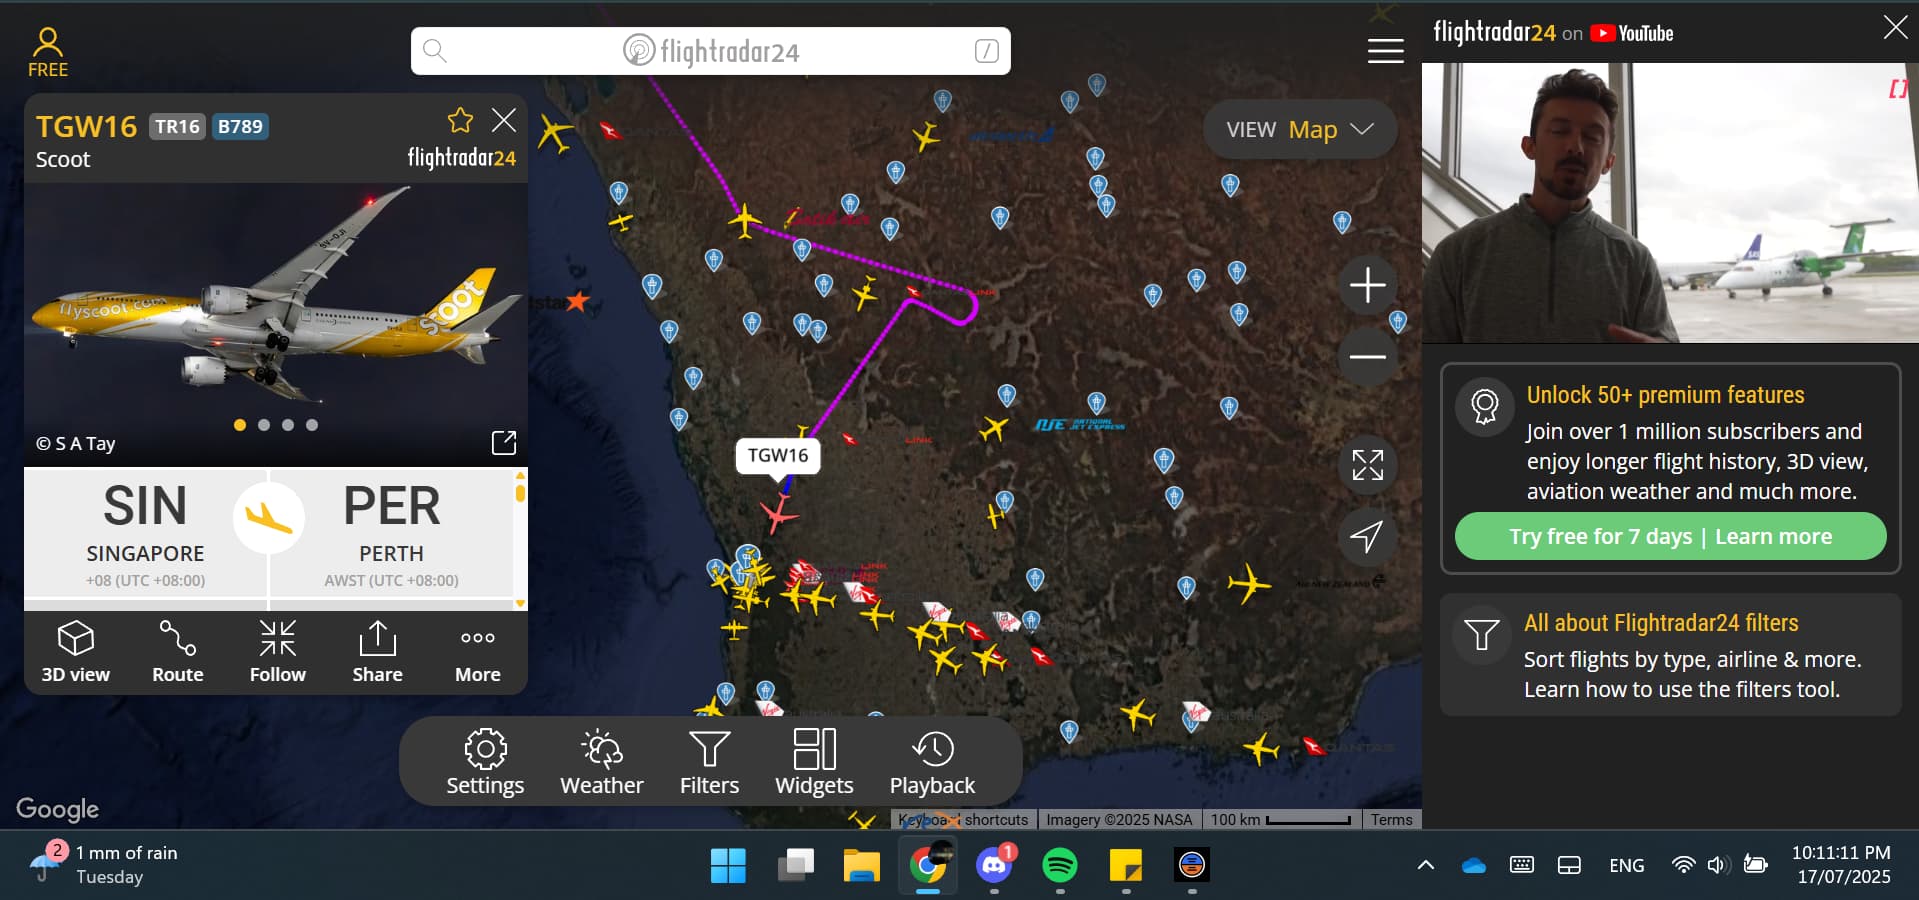This screenshot has width=1919, height=900.
Task: Open the Wi-Fi network tray icon
Action: click(x=1684, y=865)
